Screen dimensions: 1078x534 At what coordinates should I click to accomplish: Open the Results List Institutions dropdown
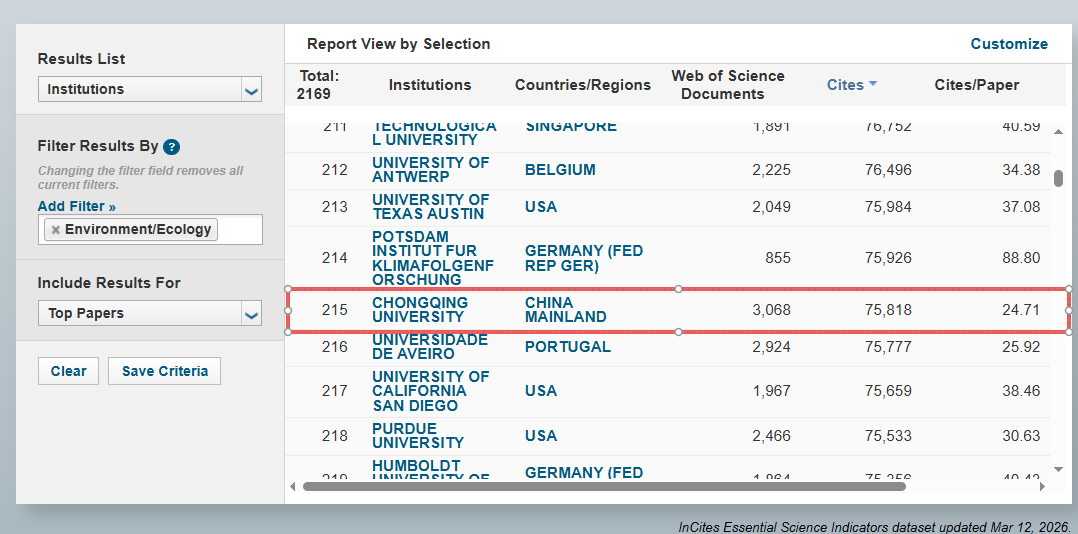point(150,89)
